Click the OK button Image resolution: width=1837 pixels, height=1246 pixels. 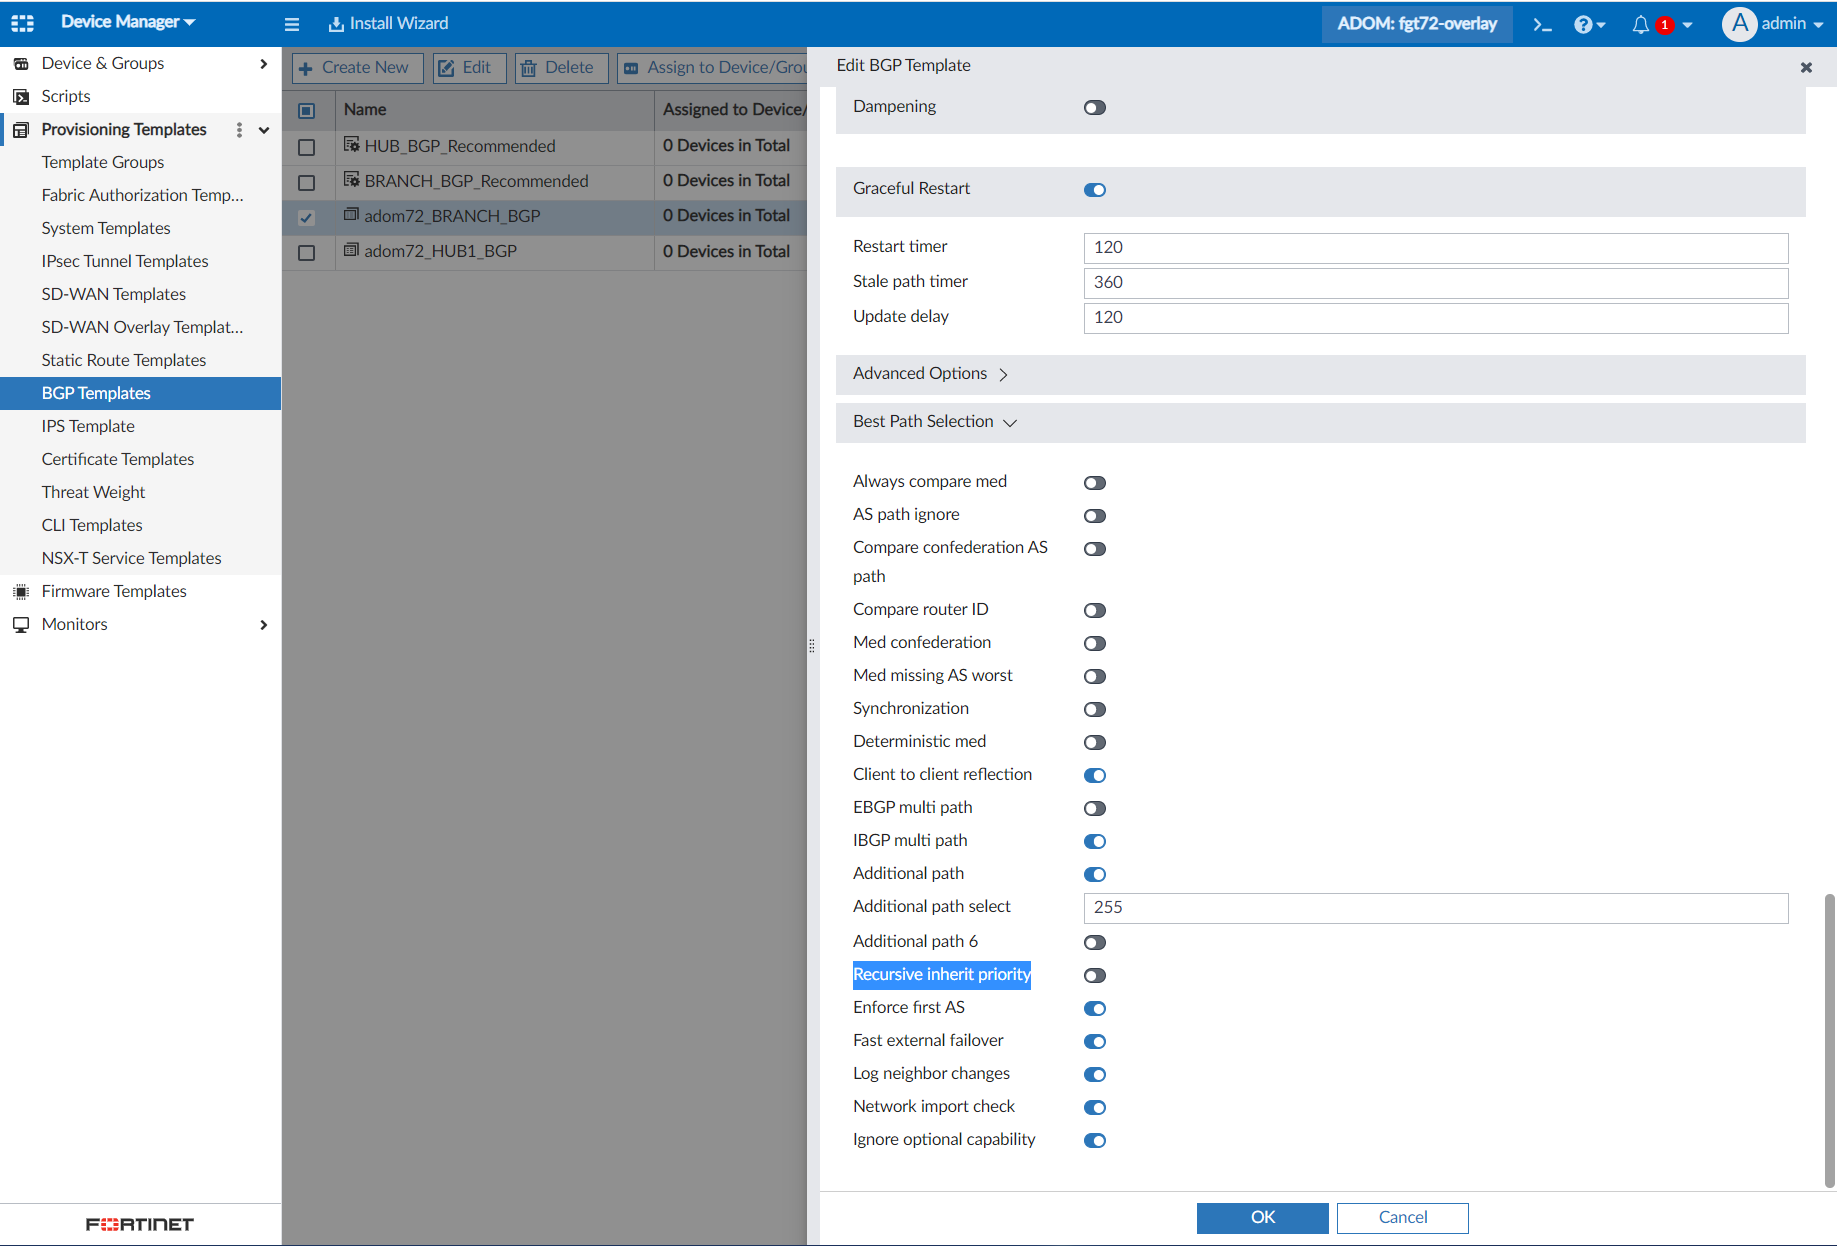[1263, 1218]
